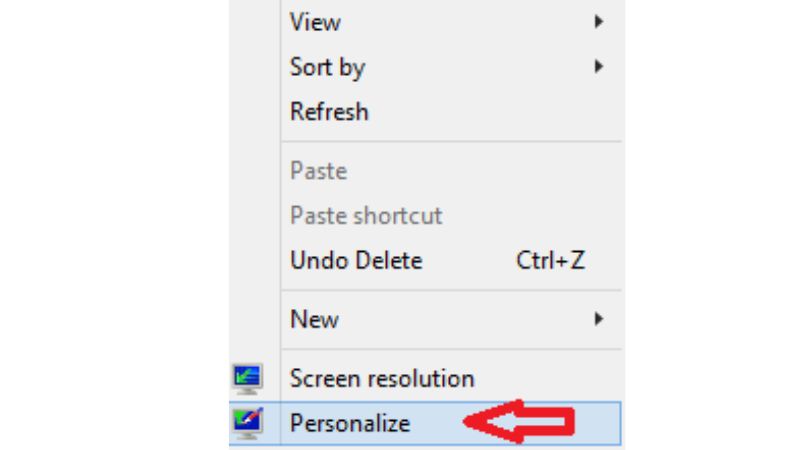Click the Screen resolution monitor icon
The image size is (800, 450).
click(247, 379)
